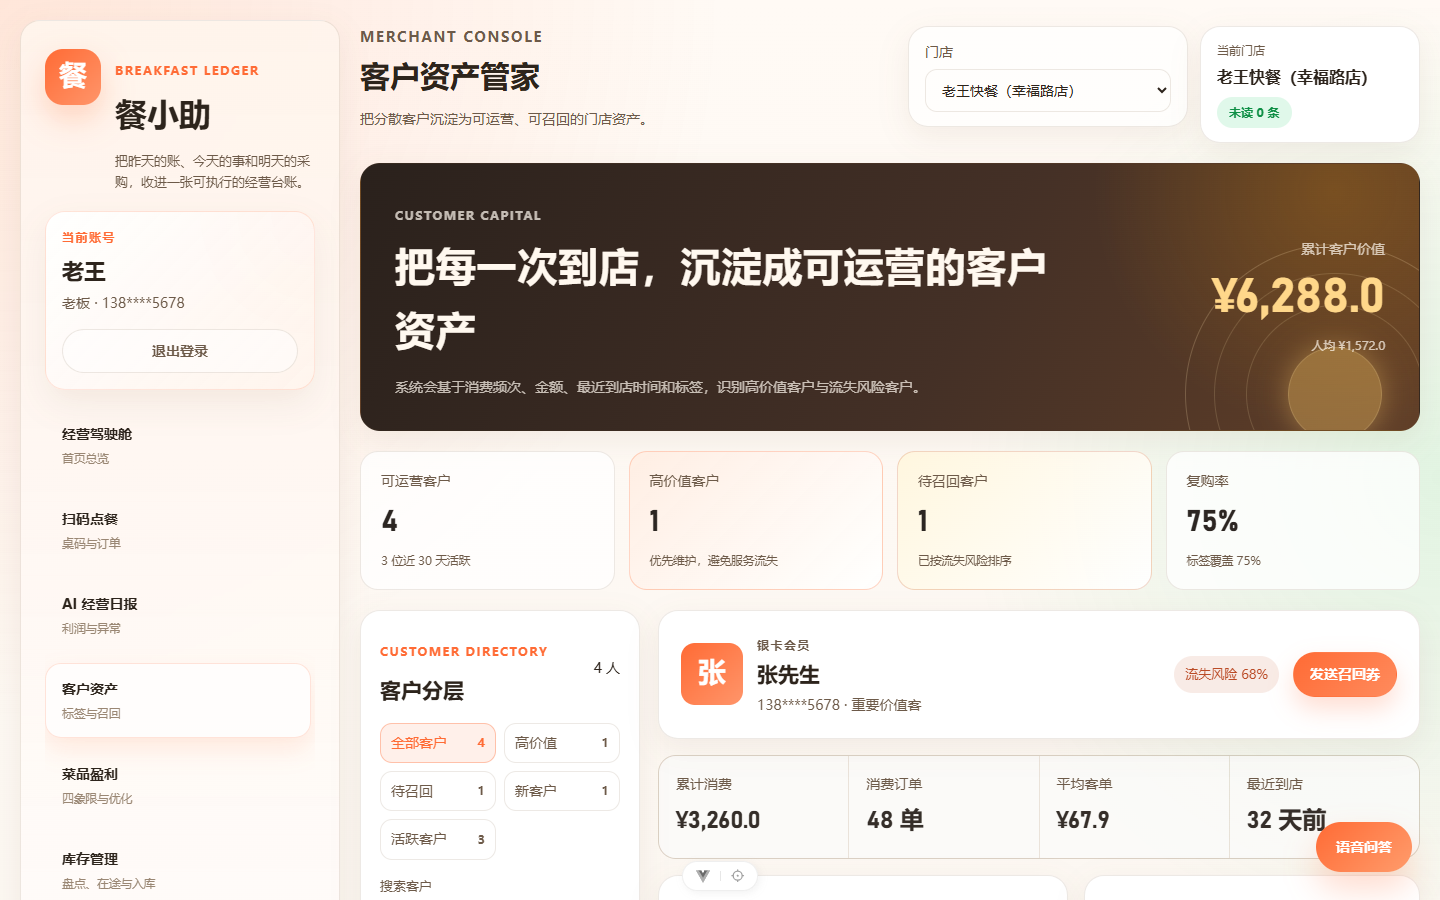Click the 人均 ¥1,572.0 label
The image size is (1440, 900).
tap(1348, 346)
